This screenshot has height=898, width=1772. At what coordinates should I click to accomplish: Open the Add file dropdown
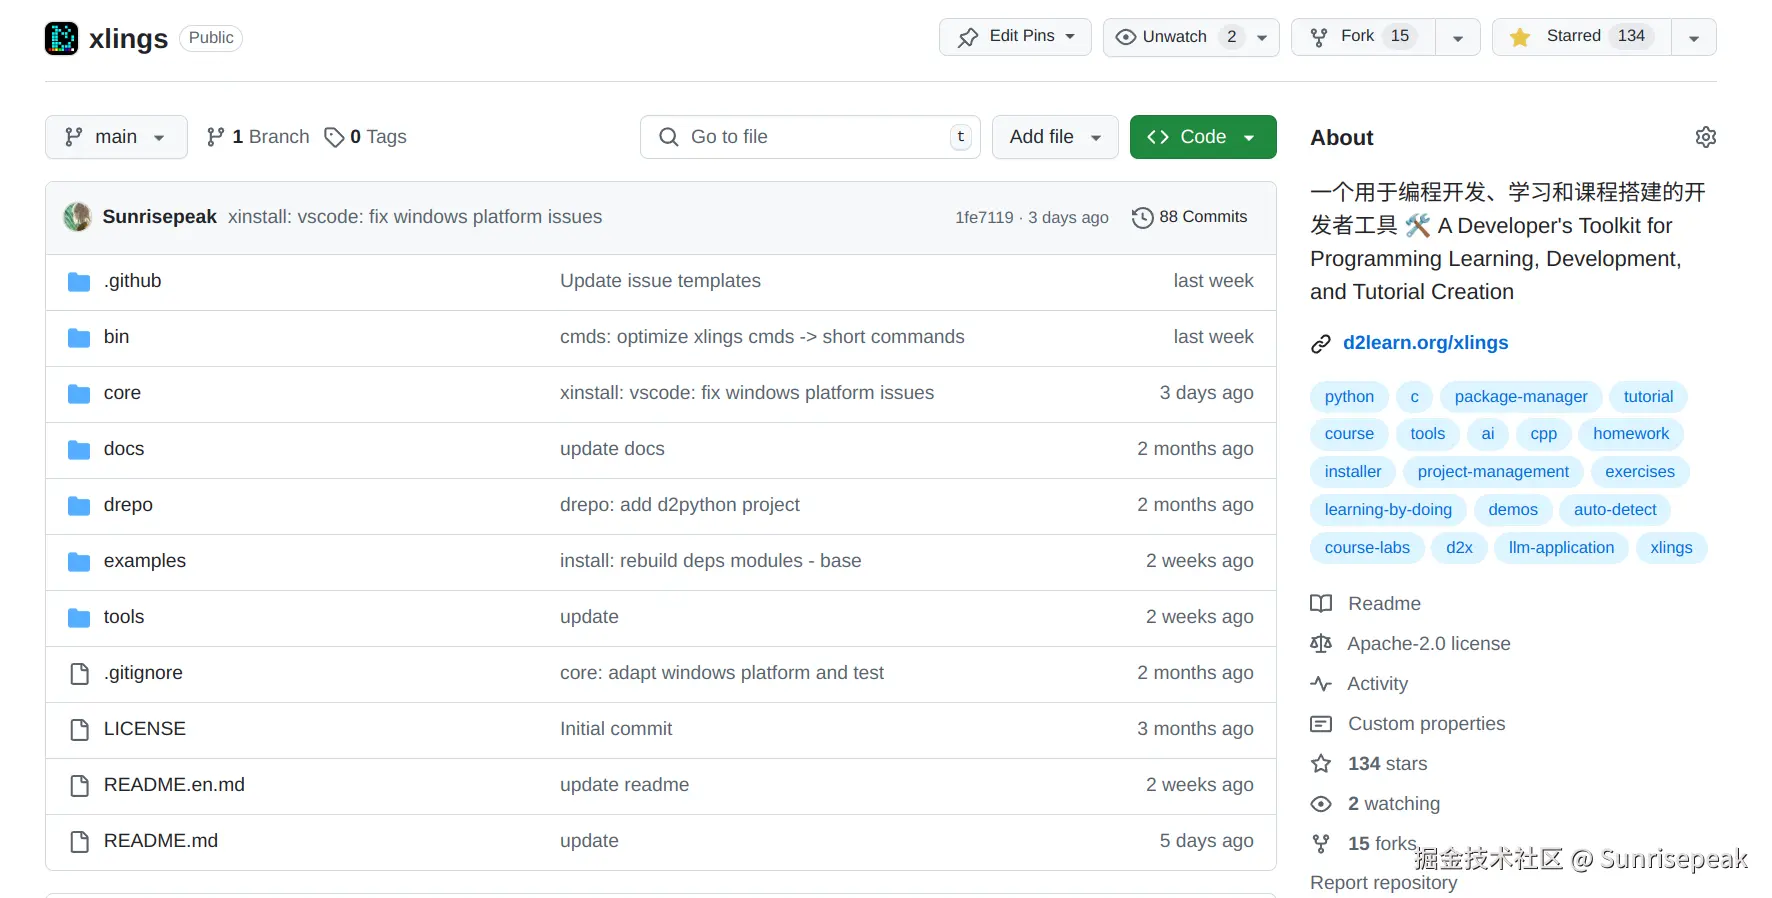(1055, 137)
